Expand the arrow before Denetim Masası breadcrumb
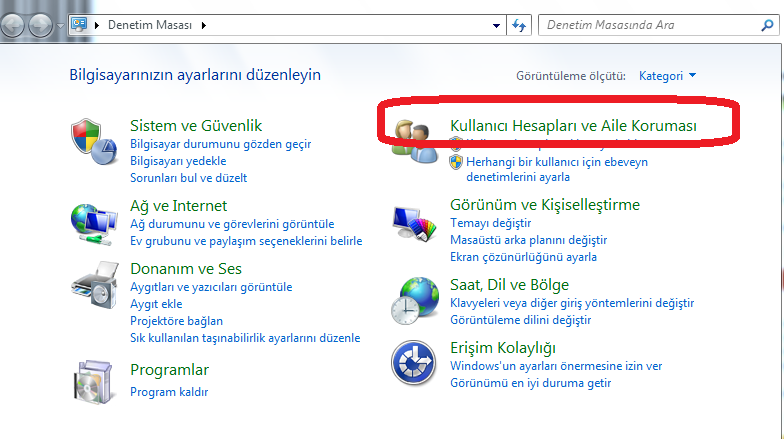This screenshot has height=439, width=784. click(x=96, y=25)
